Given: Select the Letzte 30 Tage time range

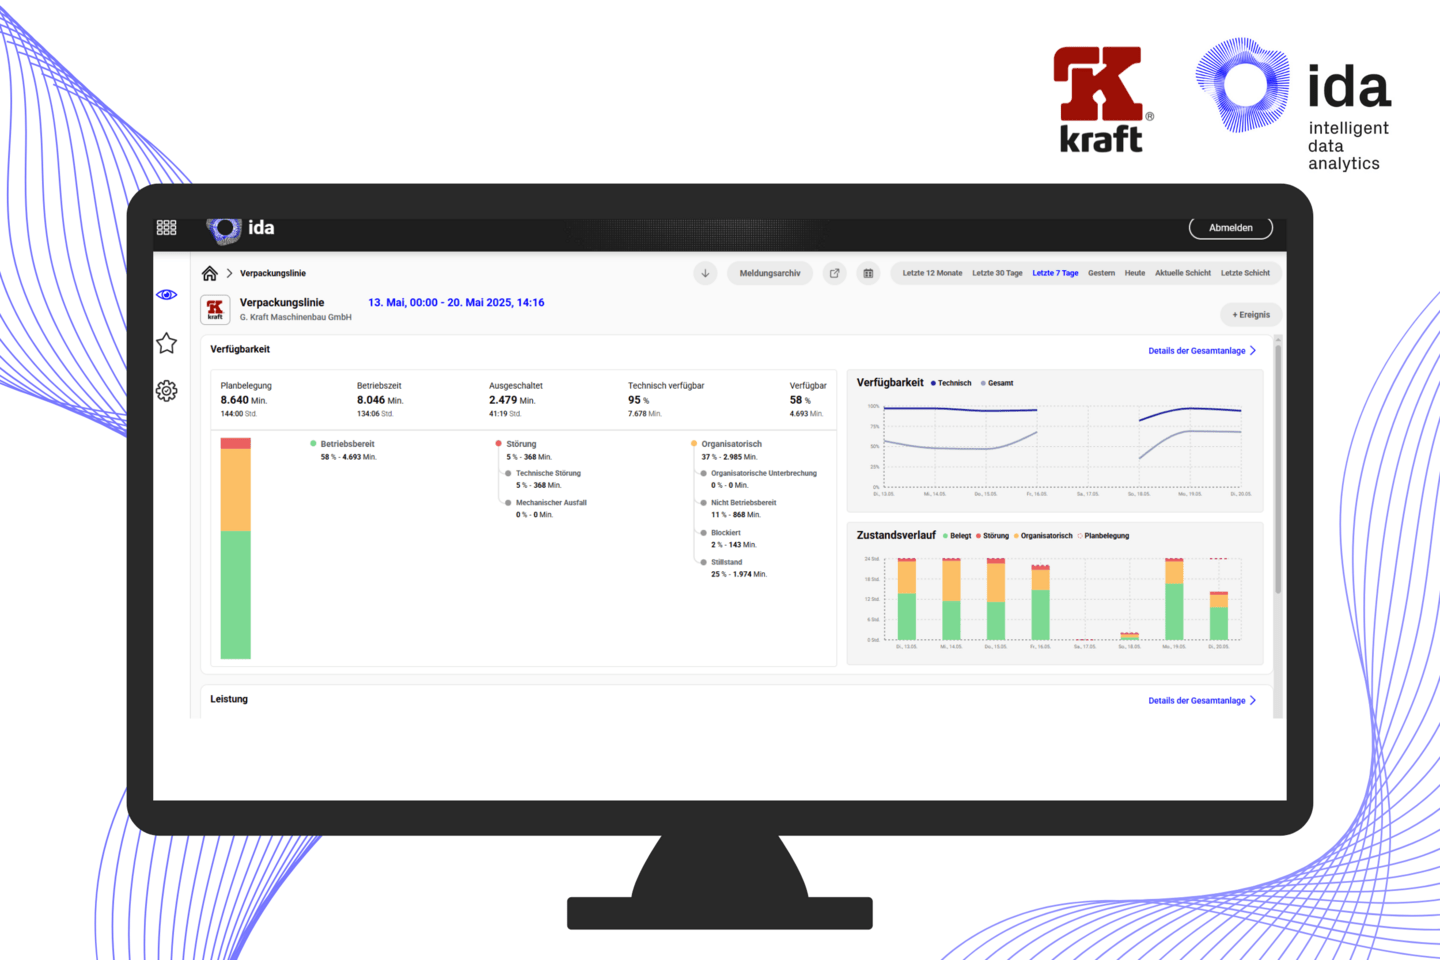Looking at the screenshot, I should click(997, 273).
